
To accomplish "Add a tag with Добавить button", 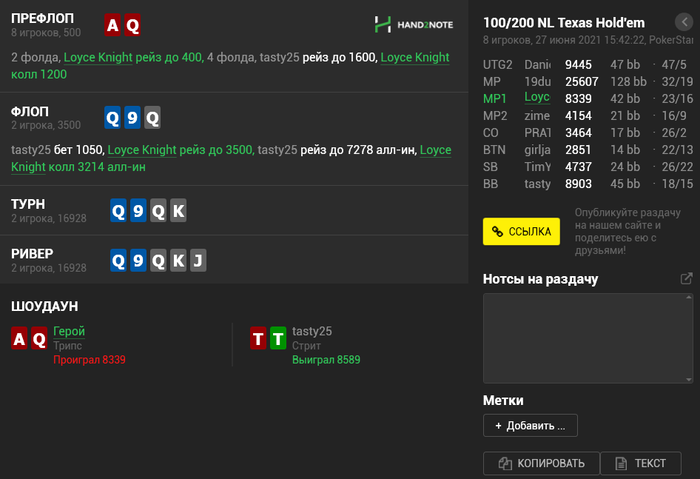I will click(x=530, y=425).
